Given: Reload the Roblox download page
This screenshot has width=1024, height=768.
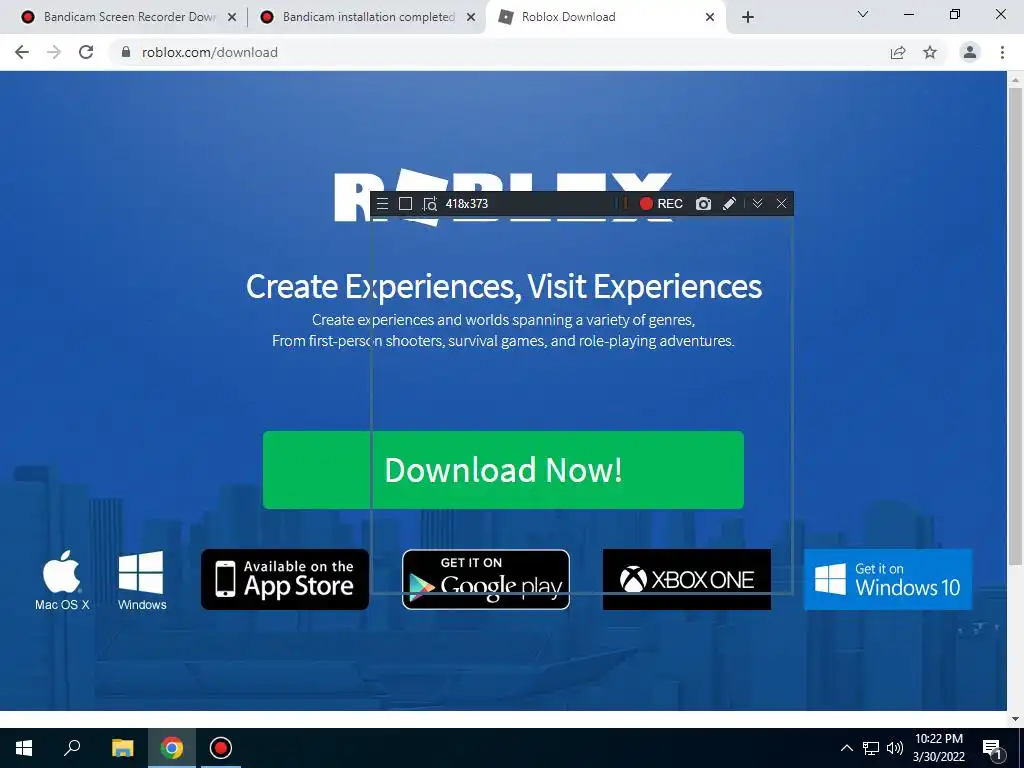Looking at the screenshot, I should click(x=86, y=52).
